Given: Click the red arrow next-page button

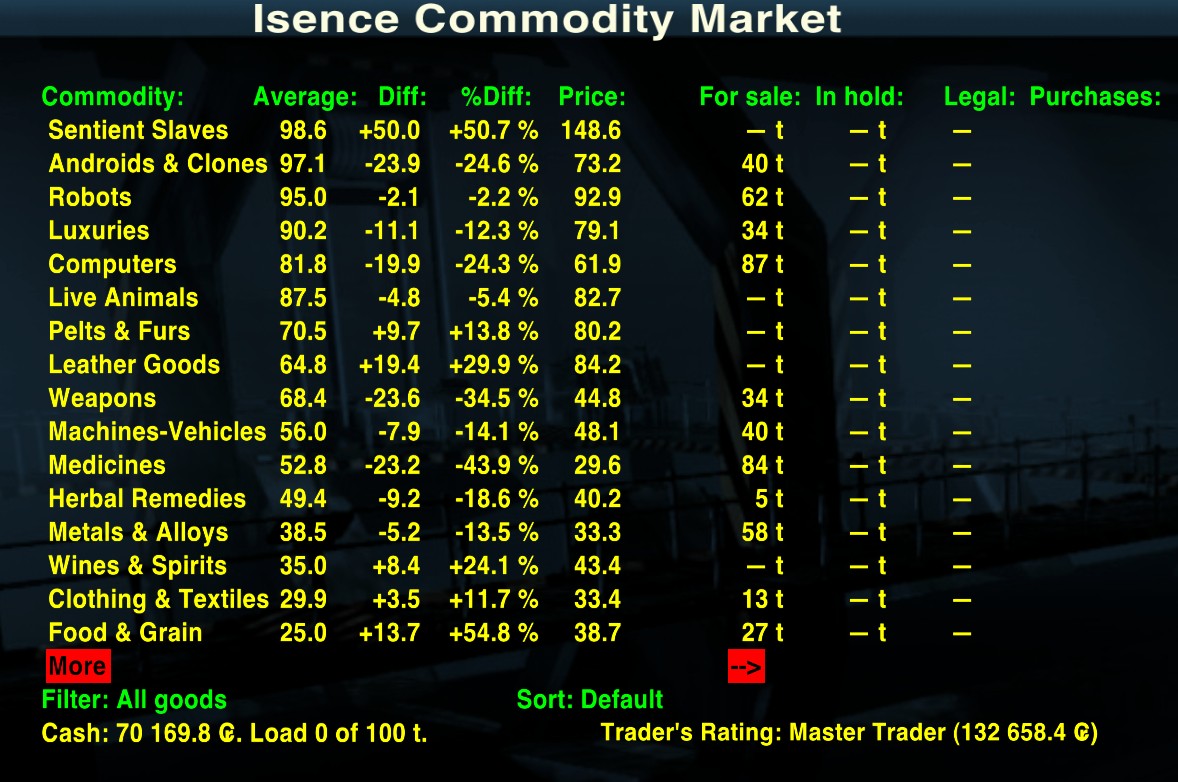Looking at the screenshot, I should point(745,666).
